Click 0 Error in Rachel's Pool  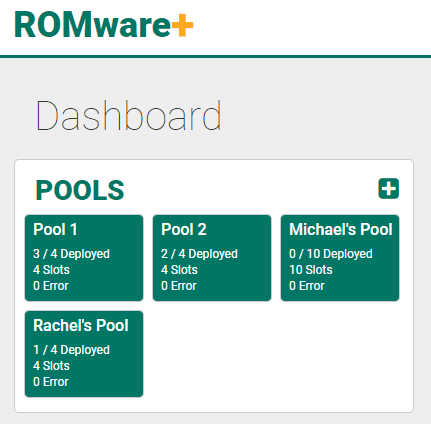[x=51, y=382]
